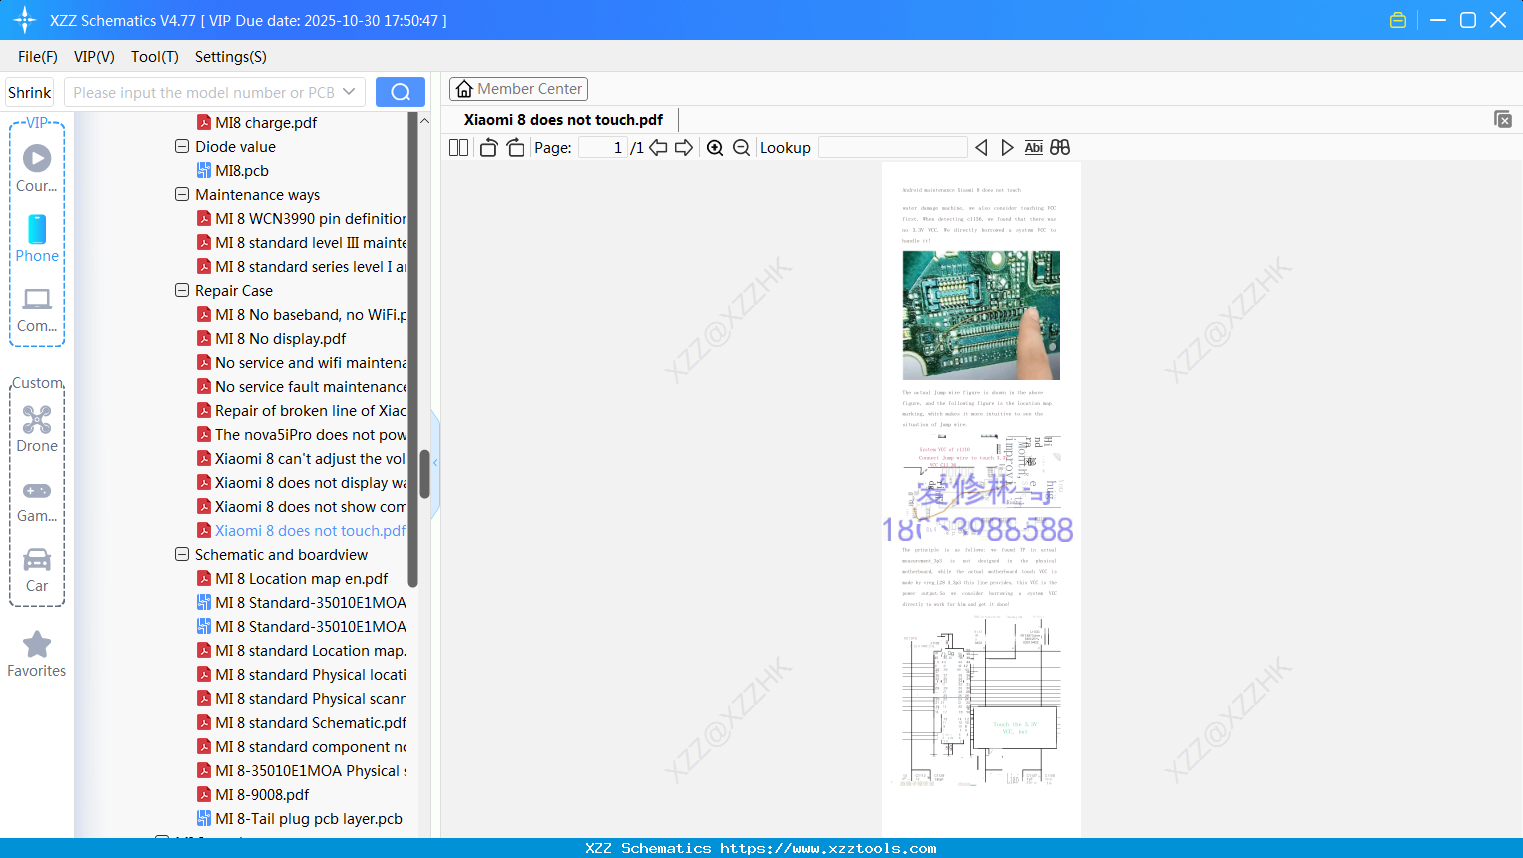
Task: Click the MI8.pcb file icon
Action: coord(204,171)
